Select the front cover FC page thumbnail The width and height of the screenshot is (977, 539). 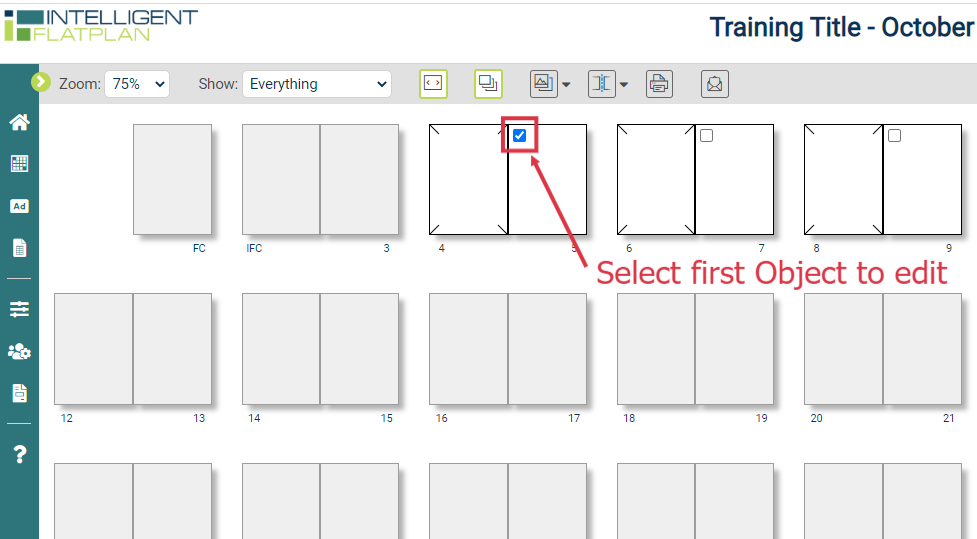[172, 179]
